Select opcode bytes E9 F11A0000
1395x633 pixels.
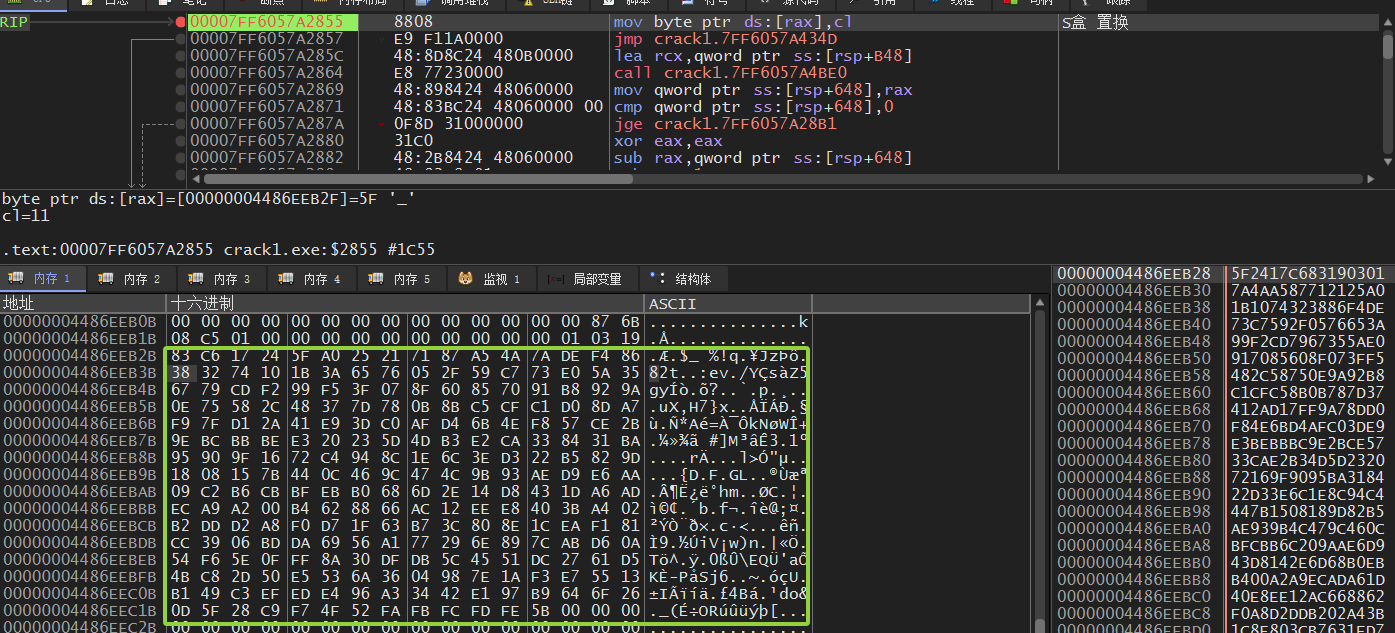pos(448,39)
